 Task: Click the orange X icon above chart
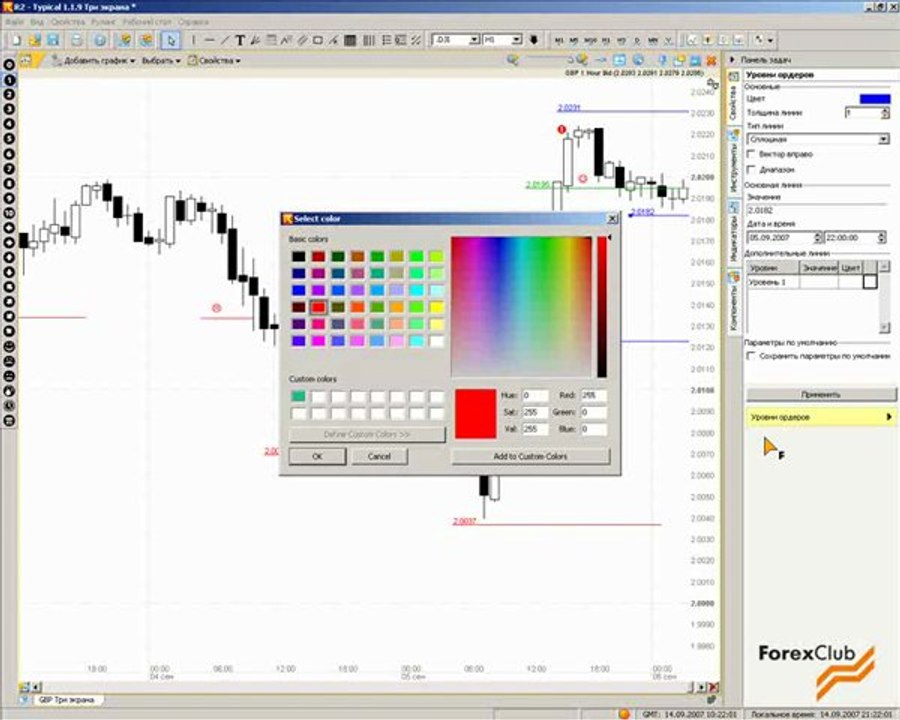711,60
